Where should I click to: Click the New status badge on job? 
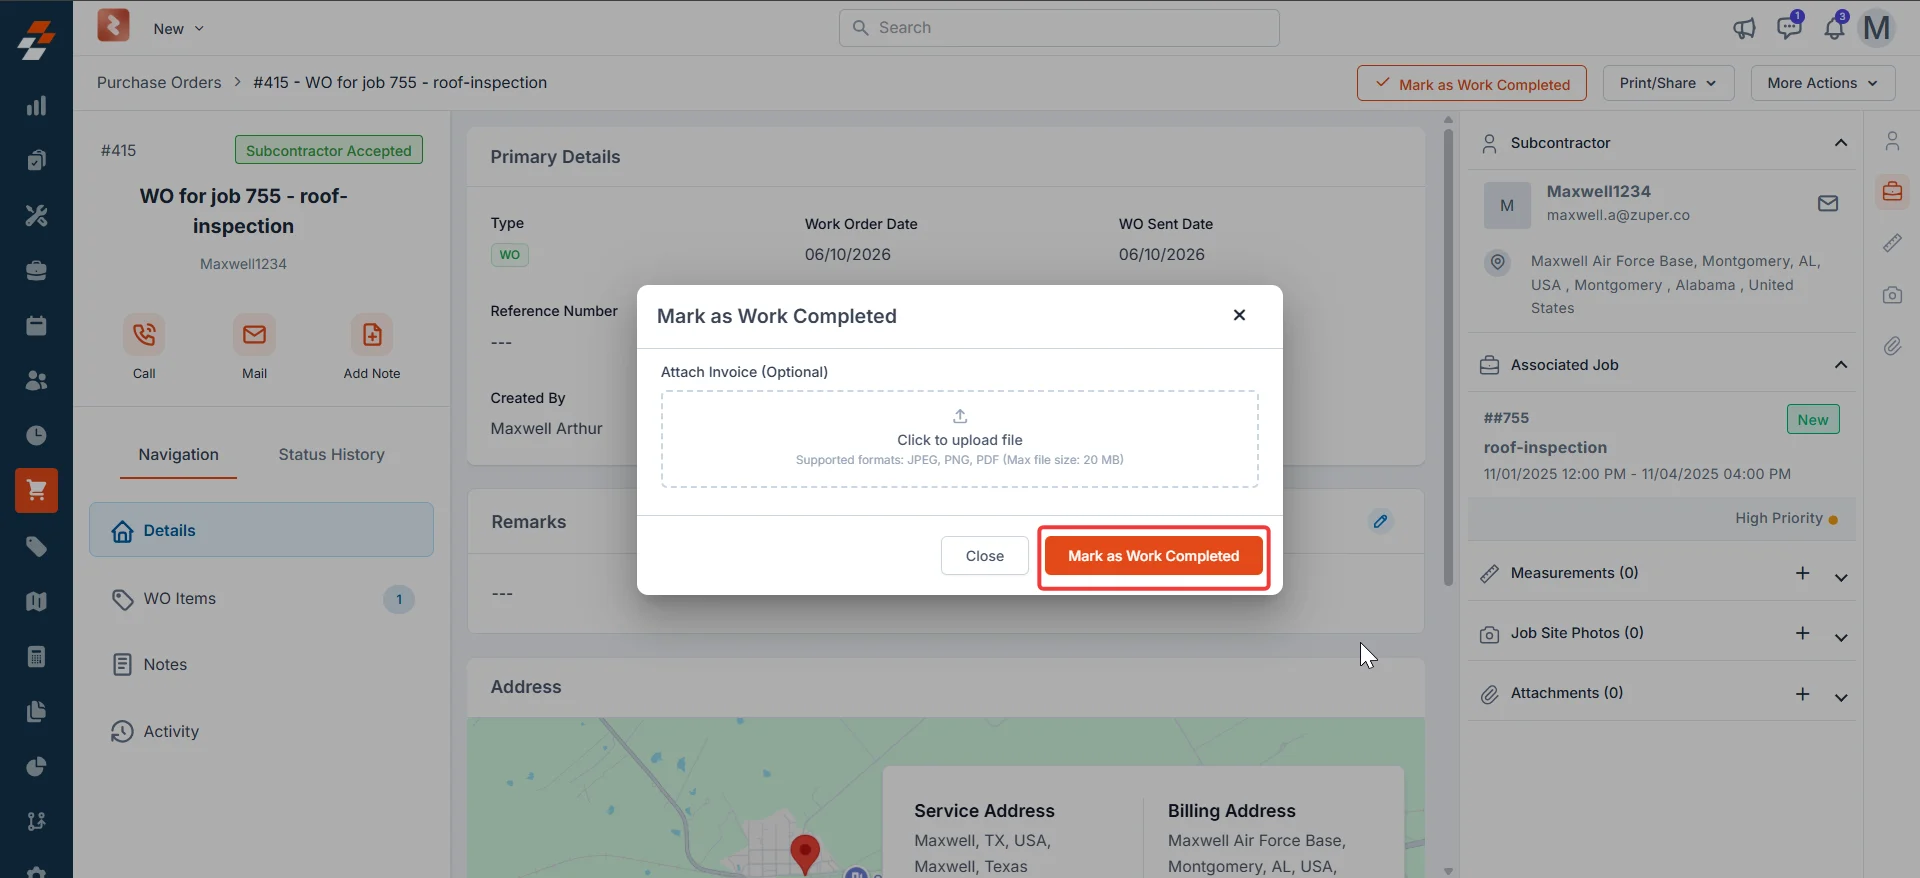tap(1812, 419)
